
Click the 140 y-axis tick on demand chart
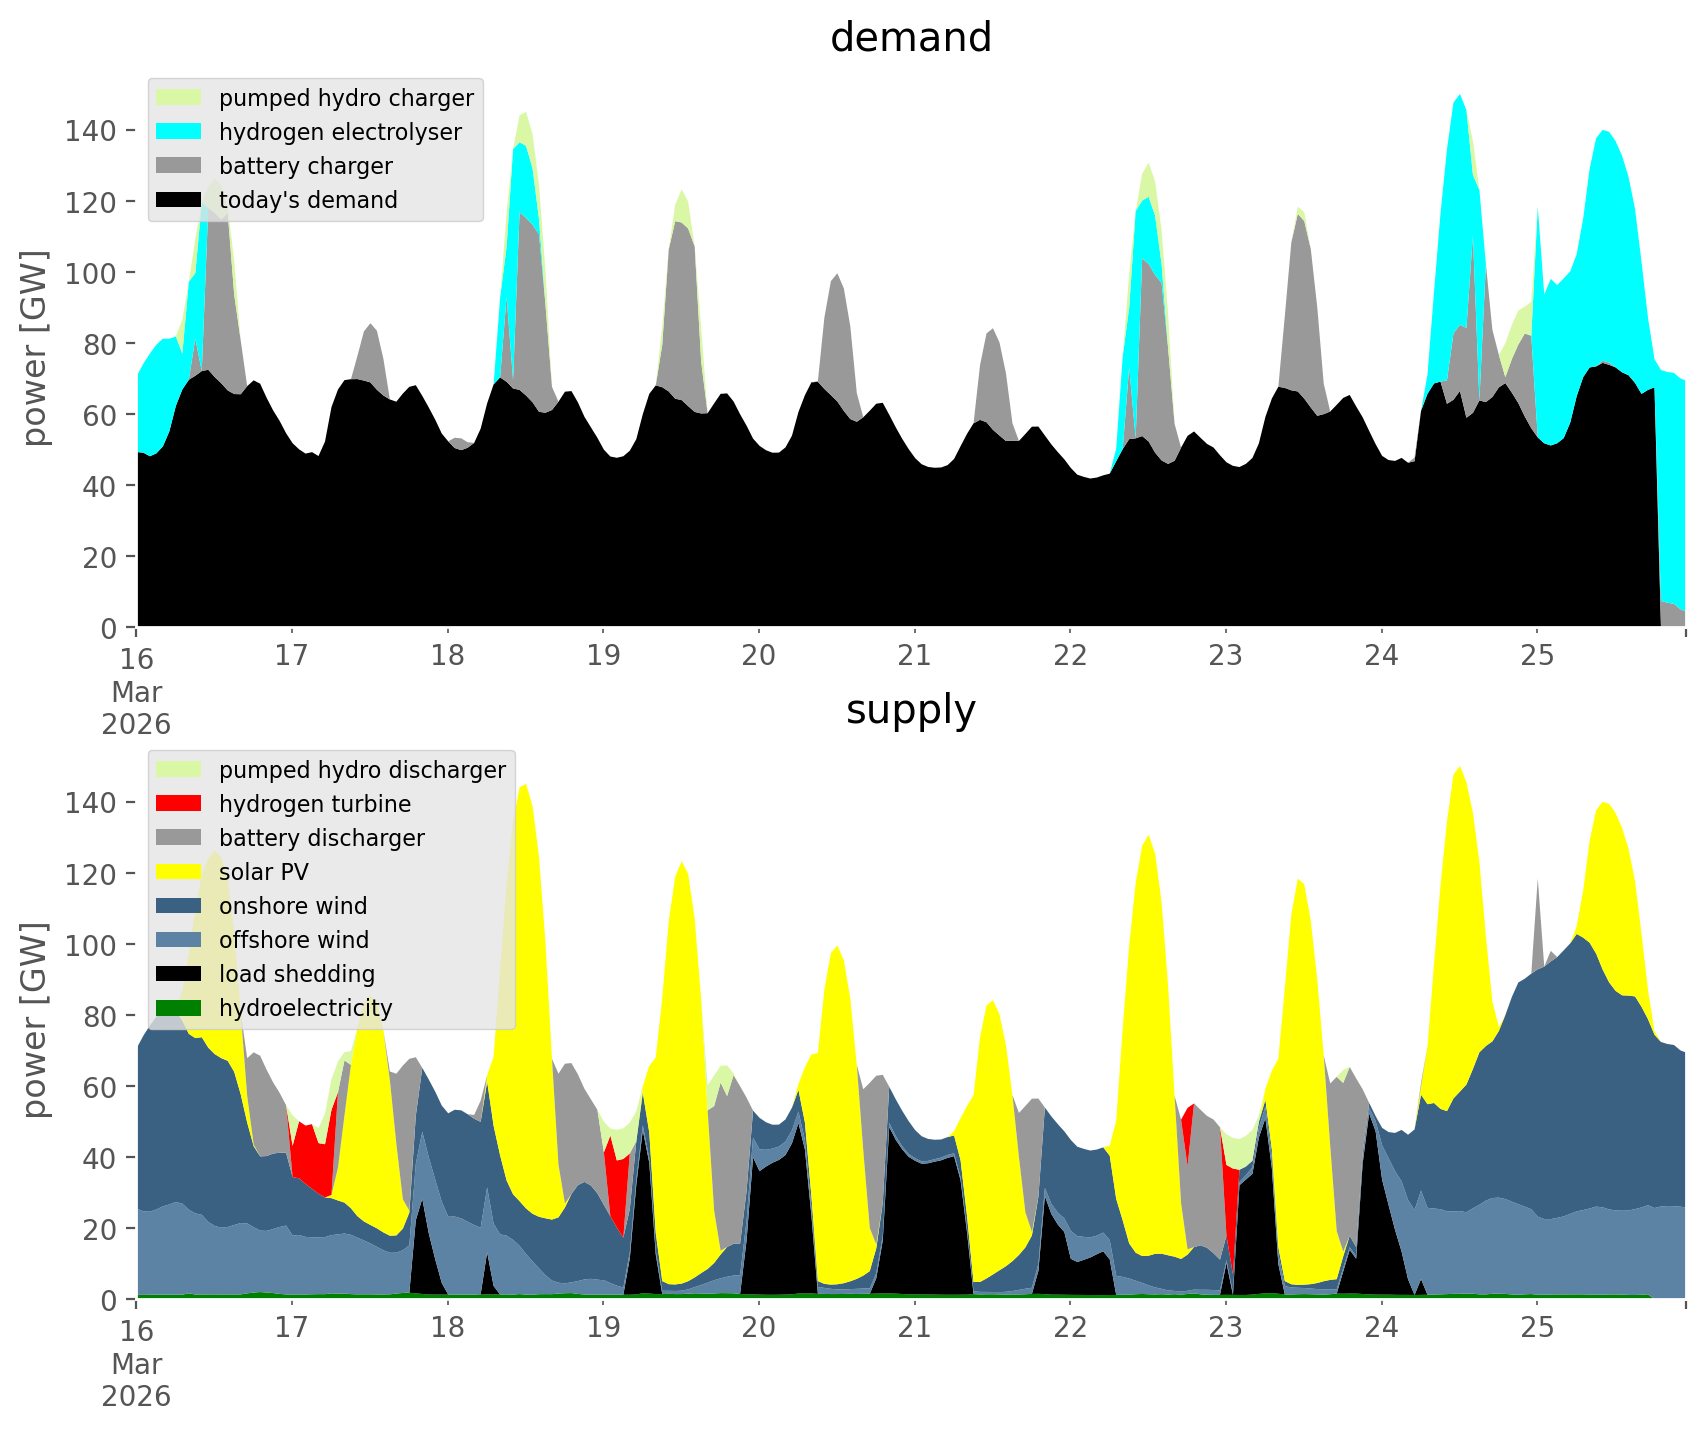click(91, 131)
